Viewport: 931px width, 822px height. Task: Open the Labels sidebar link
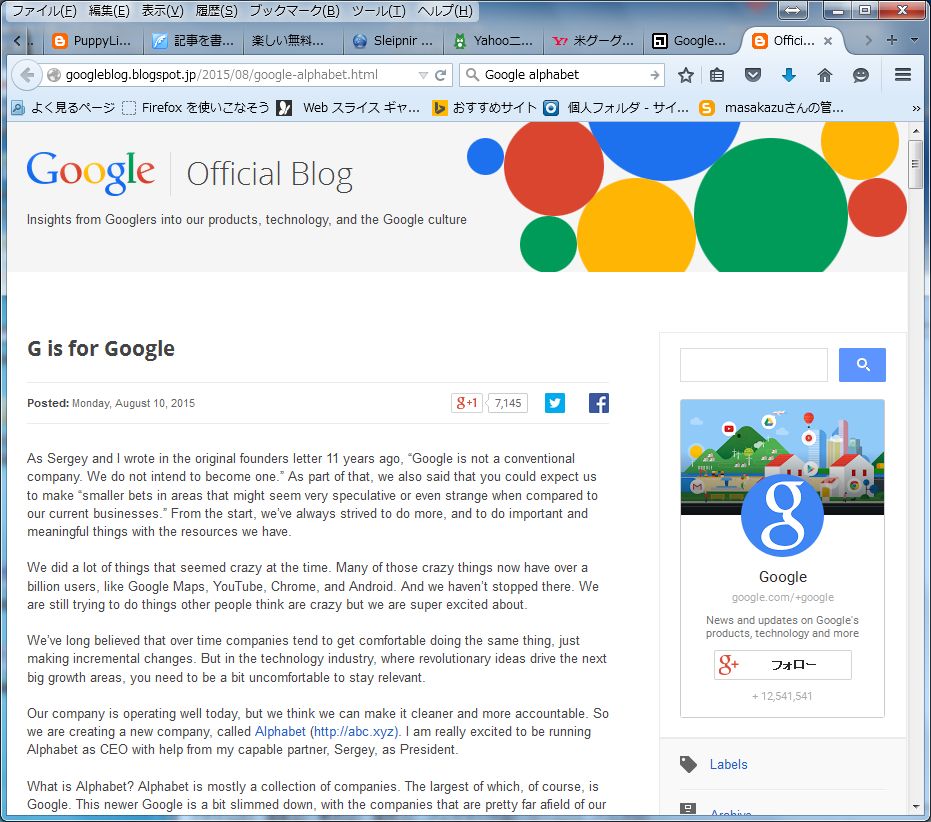729,764
